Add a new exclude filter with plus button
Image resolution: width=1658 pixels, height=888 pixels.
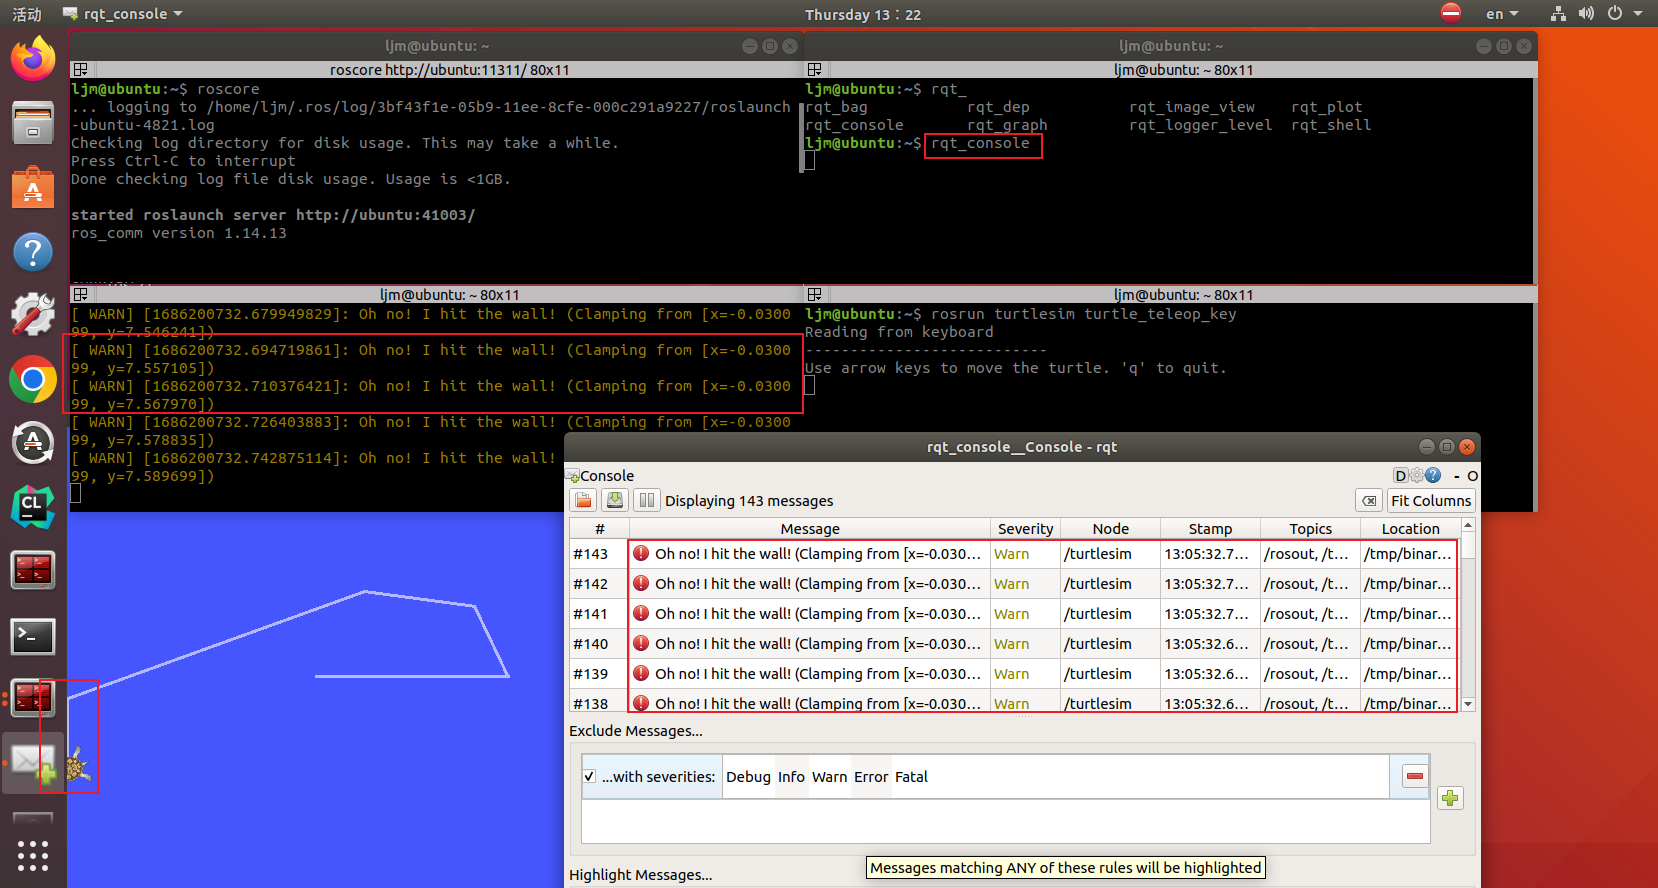coord(1450,798)
